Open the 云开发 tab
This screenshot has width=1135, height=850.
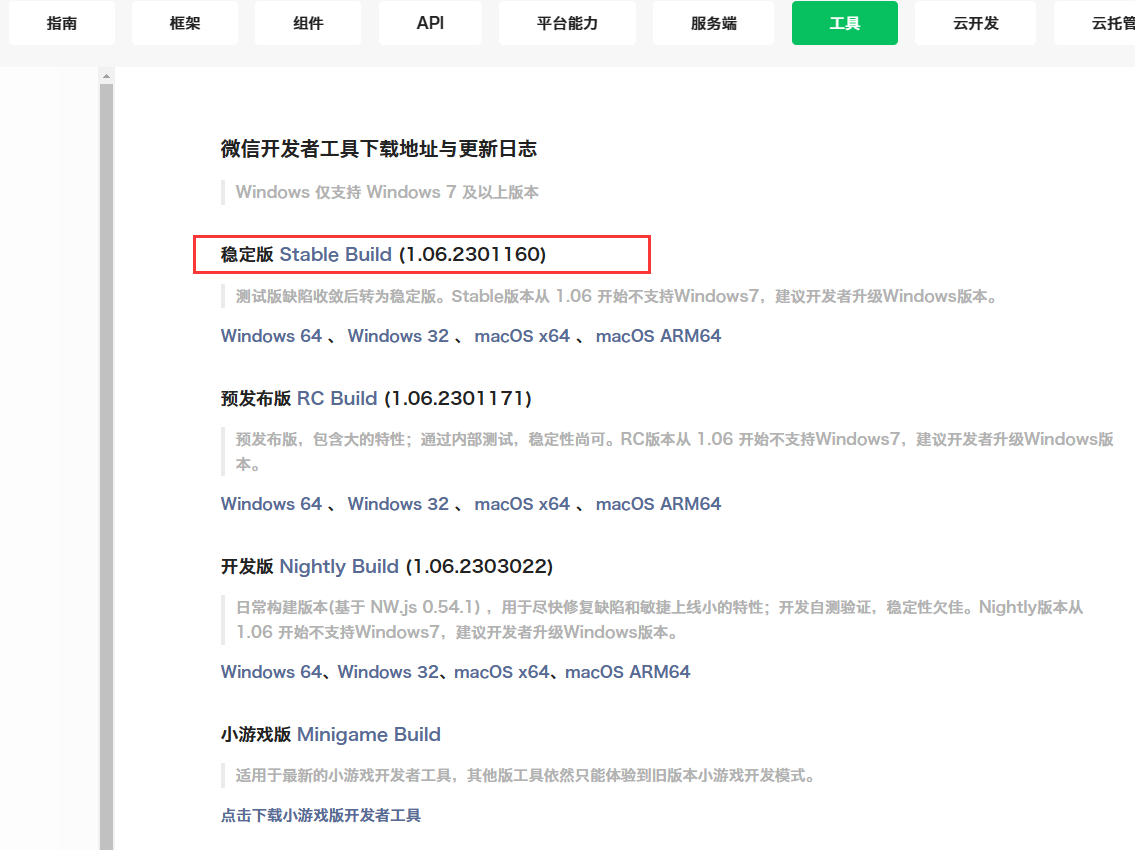(975, 23)
